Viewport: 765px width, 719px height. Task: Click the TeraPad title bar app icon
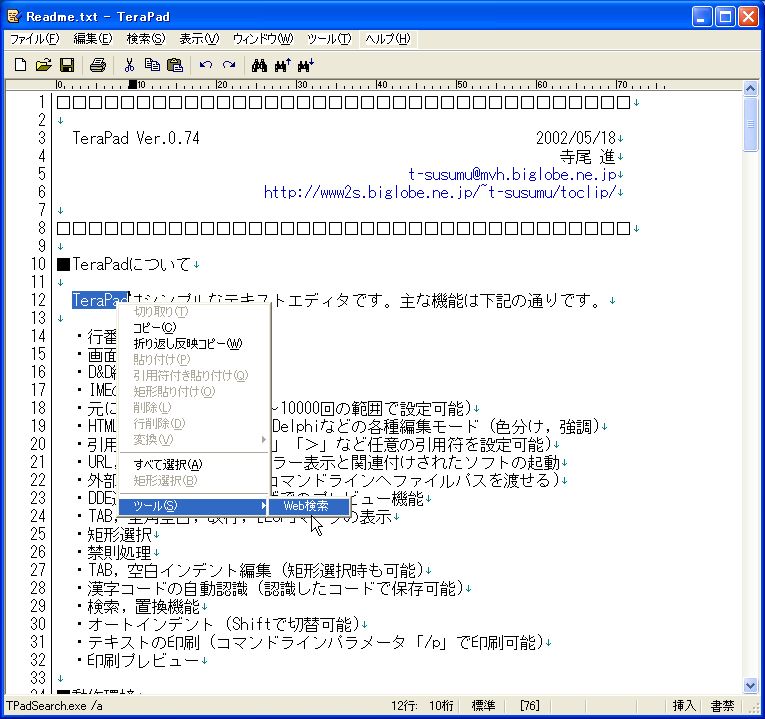13,16
